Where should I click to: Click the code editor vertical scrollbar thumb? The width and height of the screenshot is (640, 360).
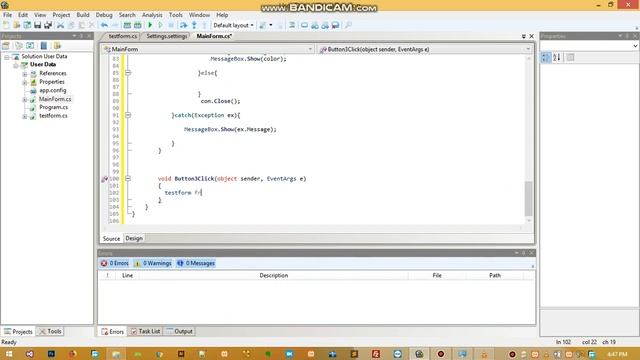529,198
